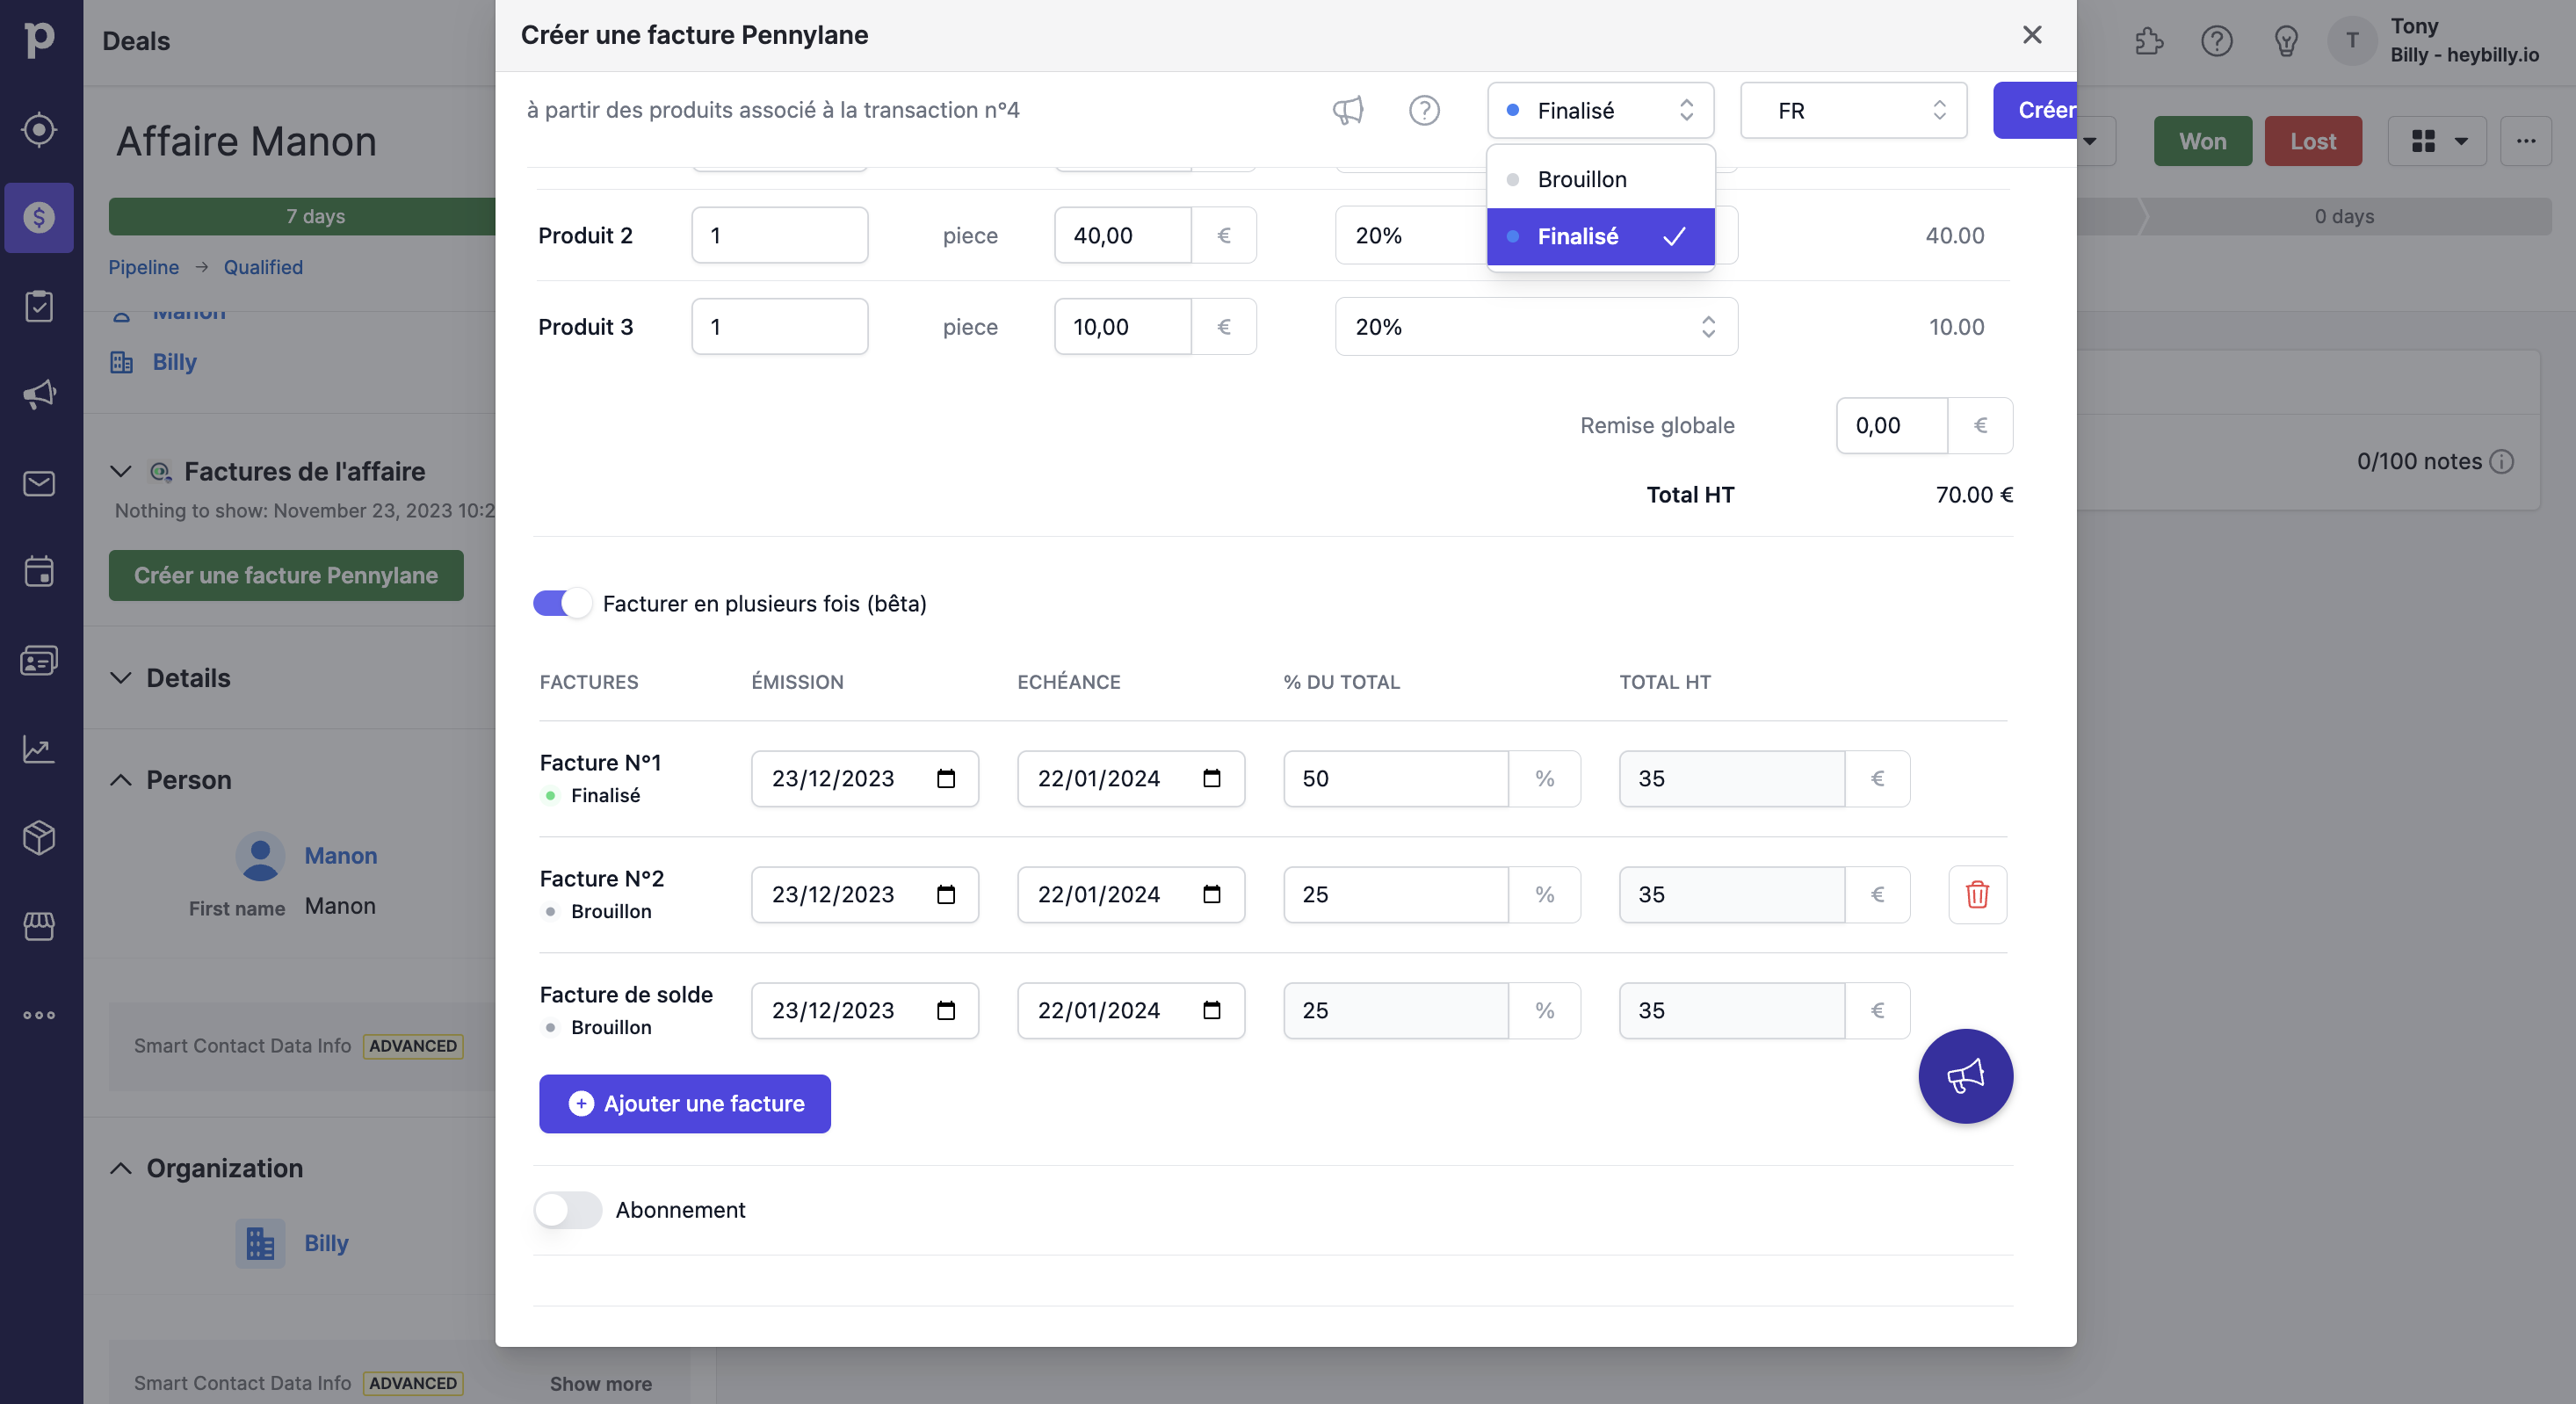Open Contacts card icon in sidebar

click(39, 660)
